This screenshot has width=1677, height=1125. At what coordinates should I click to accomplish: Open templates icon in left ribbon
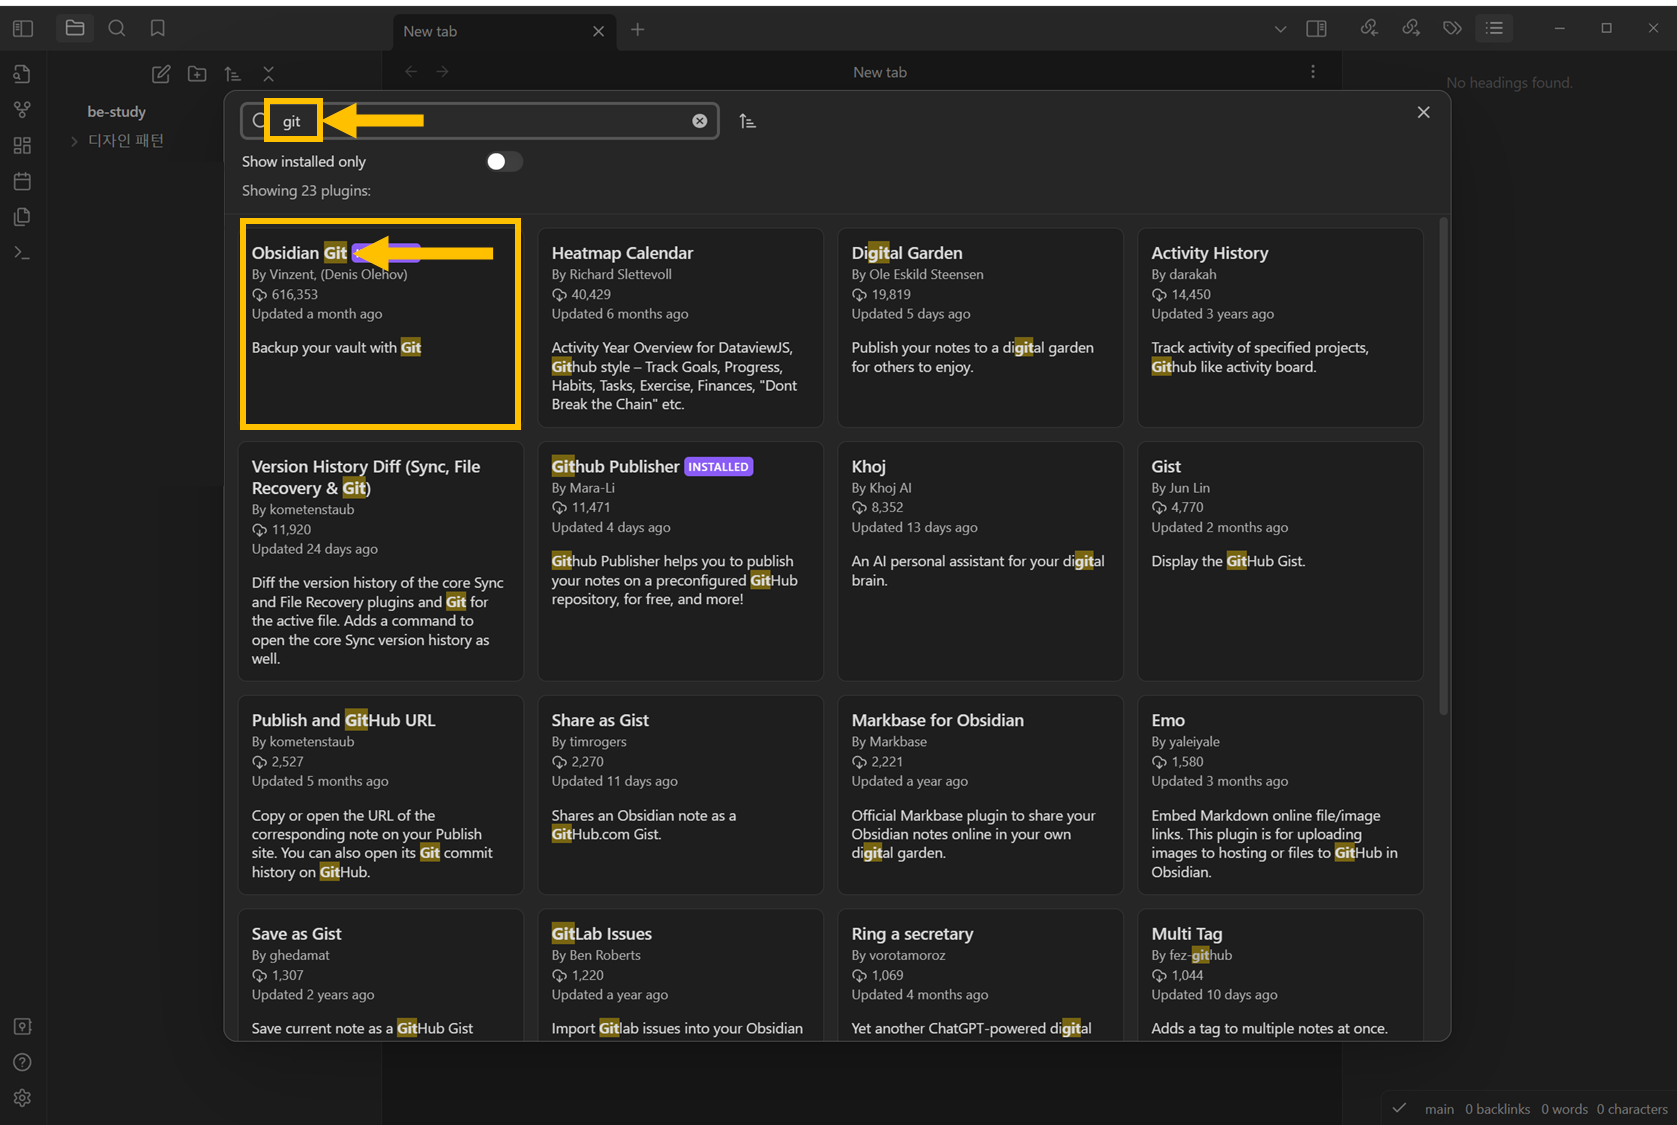pyautogui.click(x=22, y=217)
